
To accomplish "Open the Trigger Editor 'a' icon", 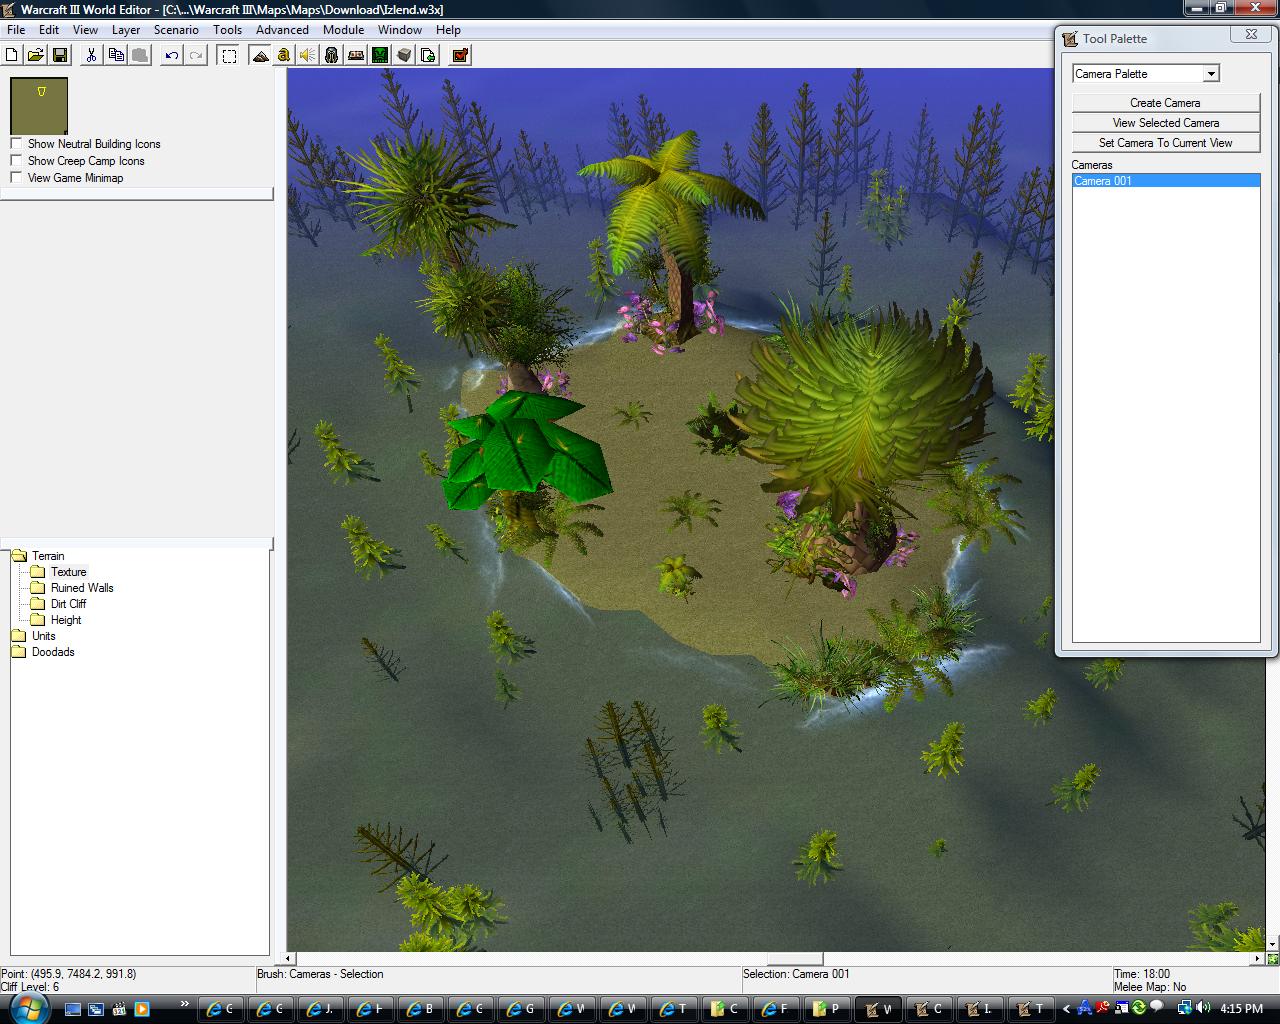I will point(284,55).
